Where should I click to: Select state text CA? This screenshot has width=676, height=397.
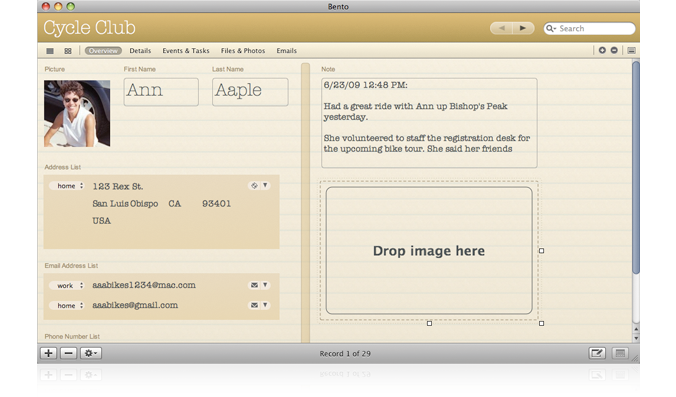175,203
